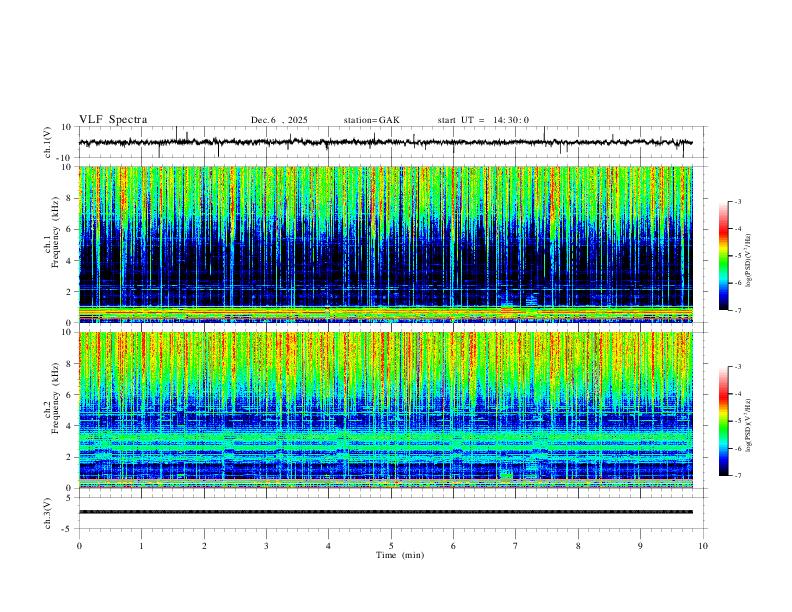Click the "VLF Spectra" plot title
Viewport: 792px width, 612px height.
(113, 120)
